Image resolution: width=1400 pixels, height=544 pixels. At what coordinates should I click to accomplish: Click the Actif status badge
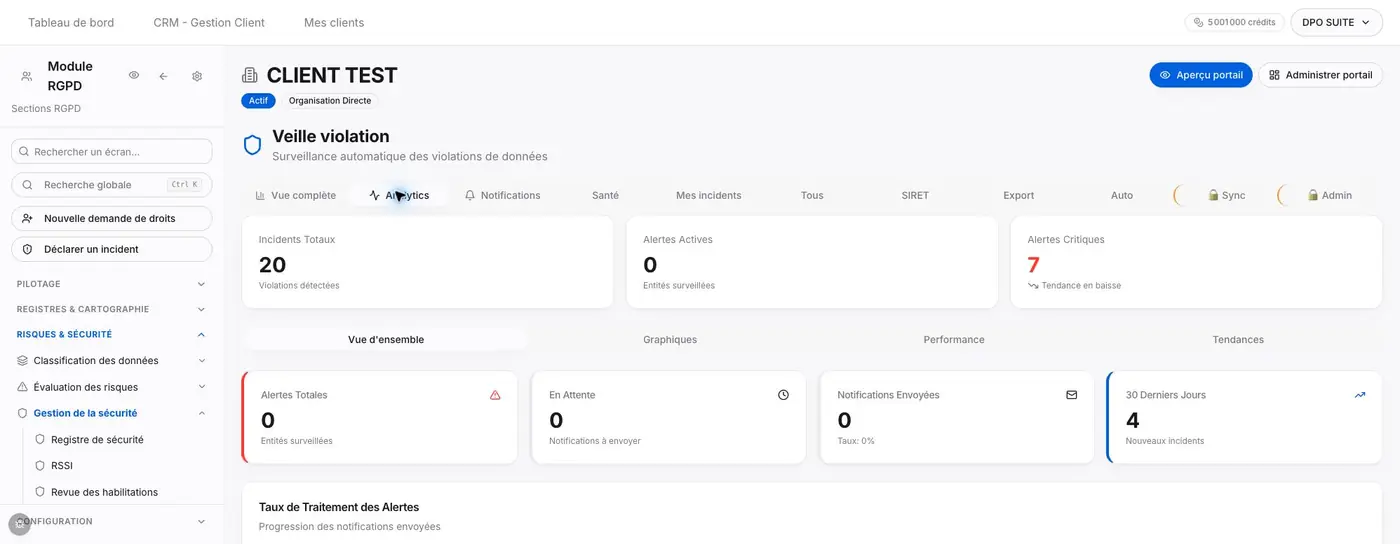tap(258, 101)
